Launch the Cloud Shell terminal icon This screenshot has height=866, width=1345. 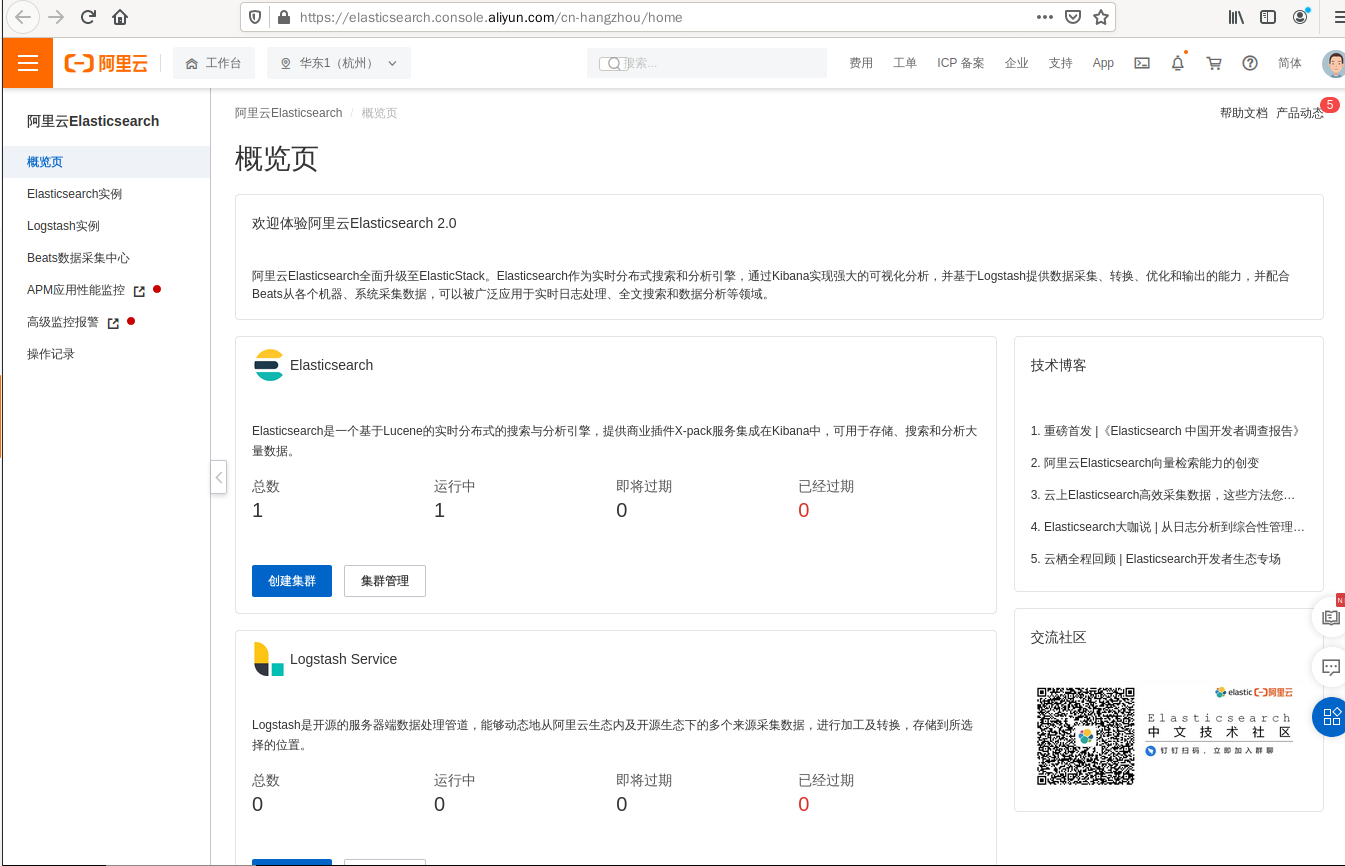click(x=1142, y=63)
